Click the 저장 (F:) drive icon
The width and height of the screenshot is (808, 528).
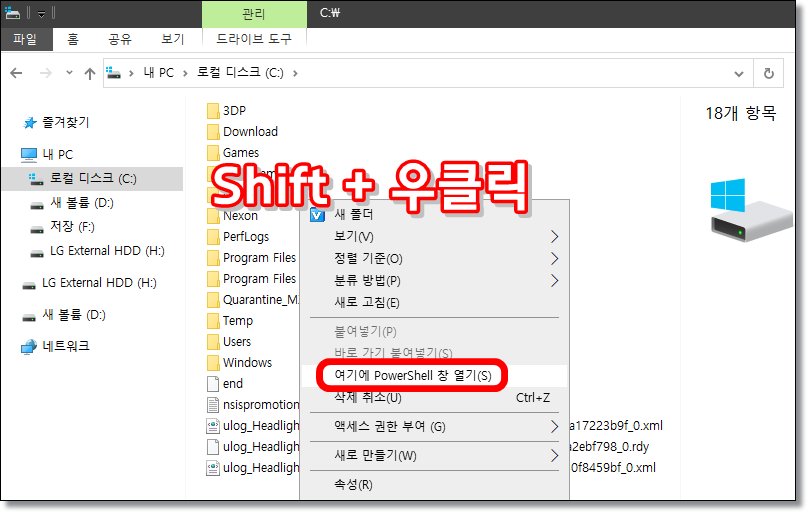coord(37,229)
